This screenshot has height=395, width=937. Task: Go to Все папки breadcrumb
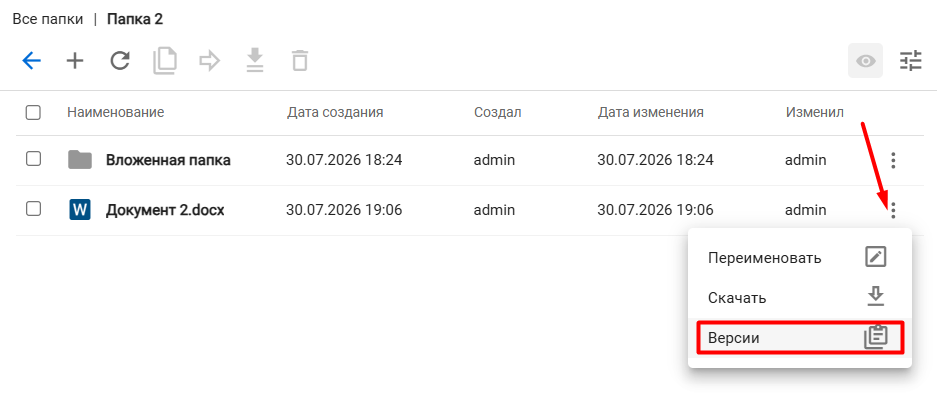[x=48, y=19]
